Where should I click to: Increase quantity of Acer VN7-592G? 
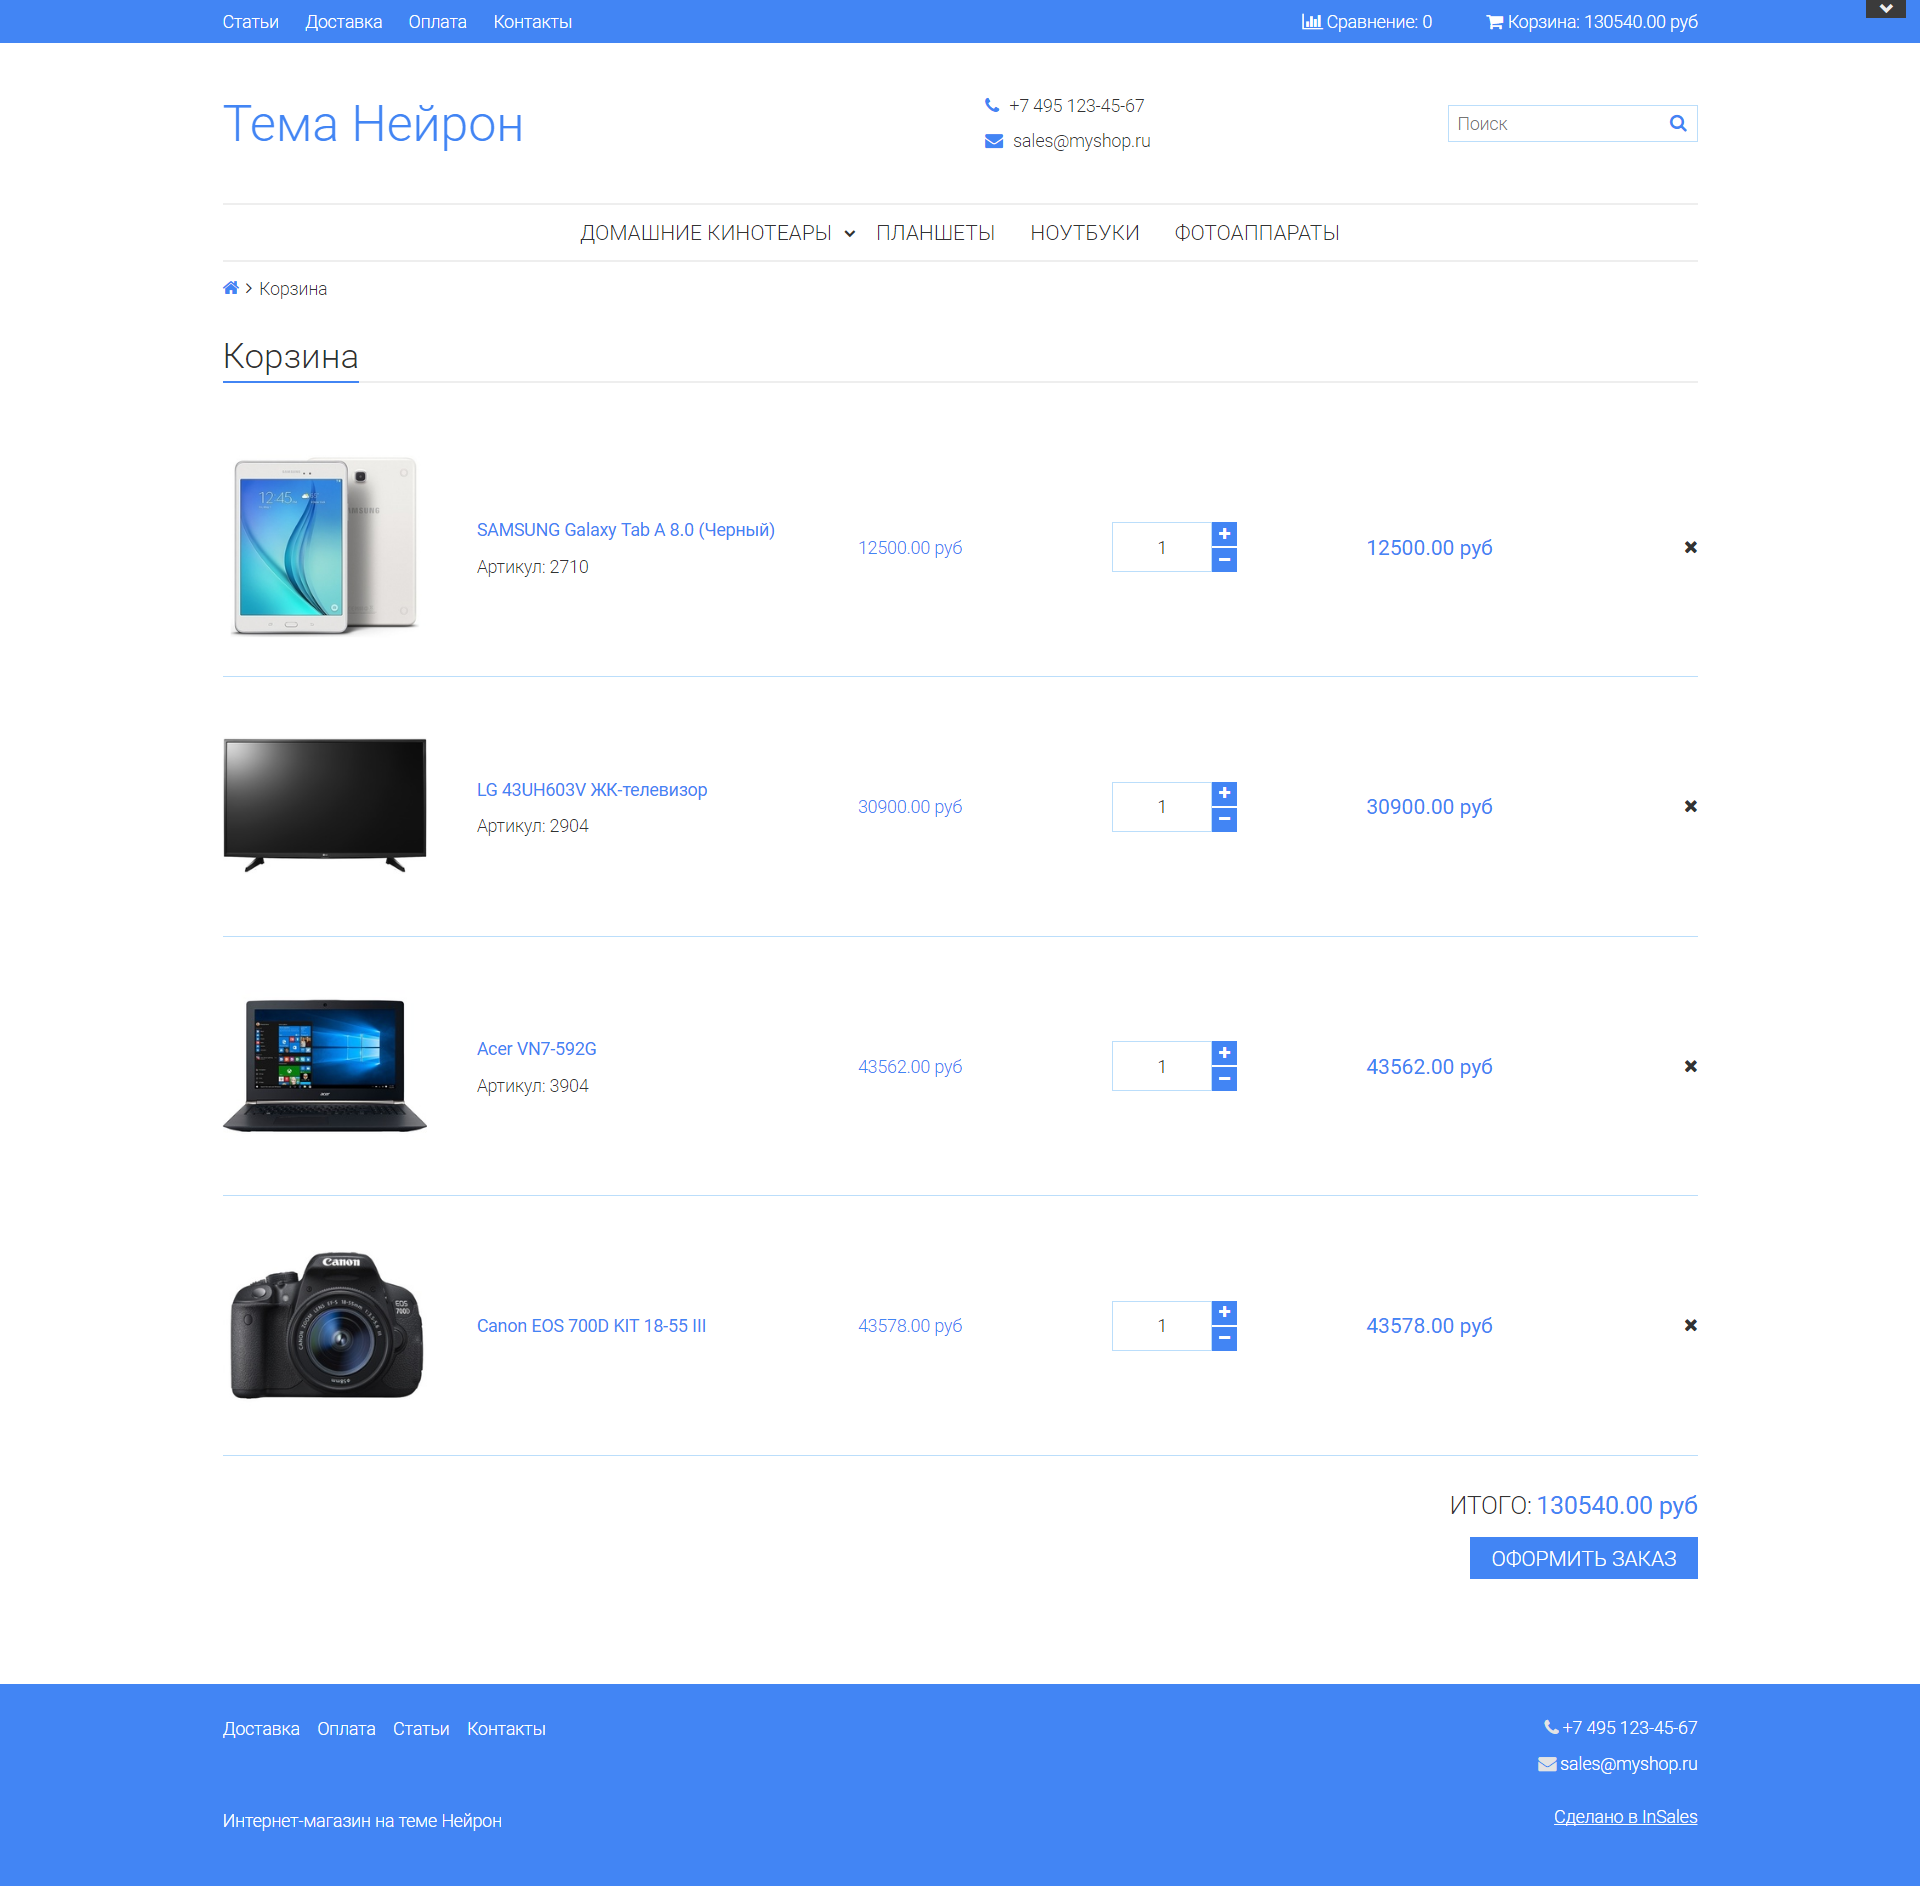coord(1224,1053)
